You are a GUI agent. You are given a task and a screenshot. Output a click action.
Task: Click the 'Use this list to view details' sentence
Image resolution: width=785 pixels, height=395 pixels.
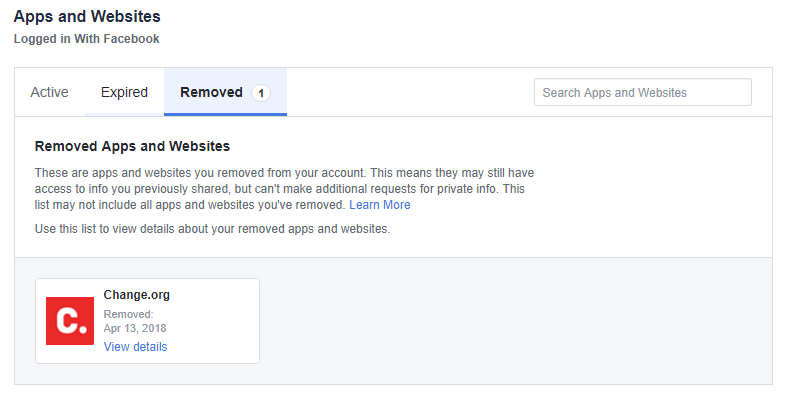pos(212,229)
